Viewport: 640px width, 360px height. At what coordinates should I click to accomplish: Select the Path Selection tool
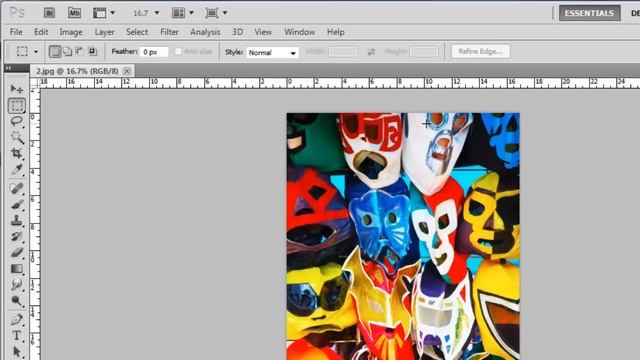[17, 351]
